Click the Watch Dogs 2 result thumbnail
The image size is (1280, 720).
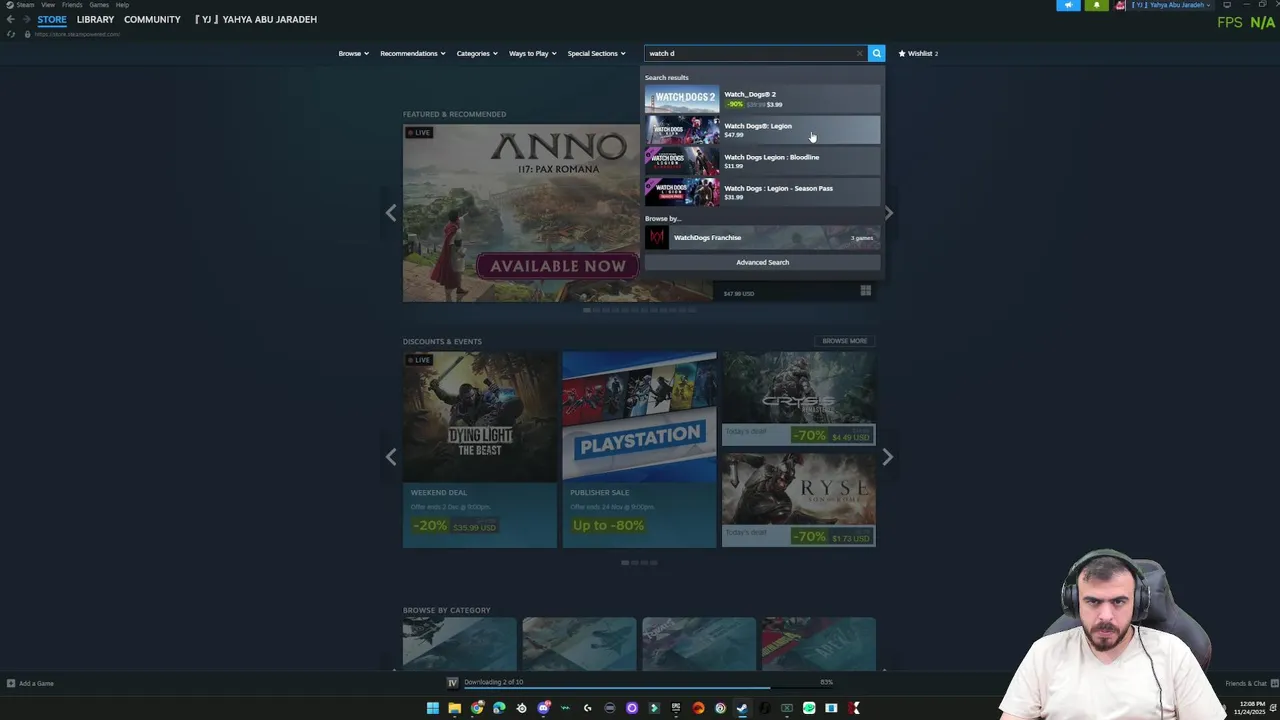[x=682, y=99]
